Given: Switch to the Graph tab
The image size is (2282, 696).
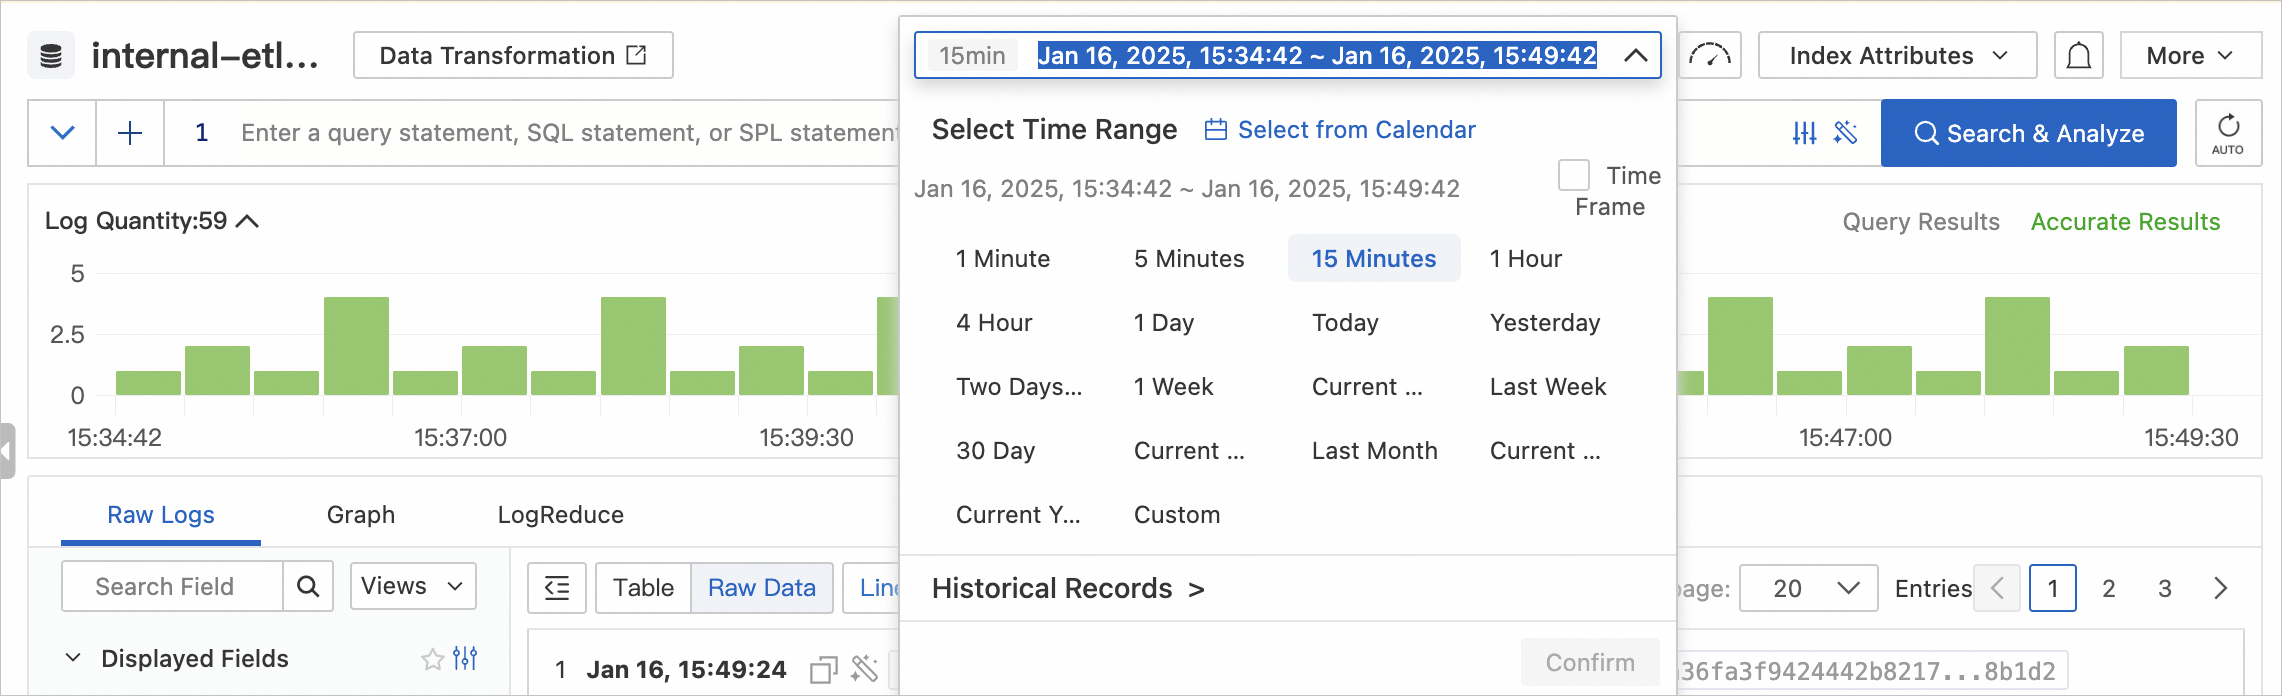Looking at the screenshot, I should (360, 515).
